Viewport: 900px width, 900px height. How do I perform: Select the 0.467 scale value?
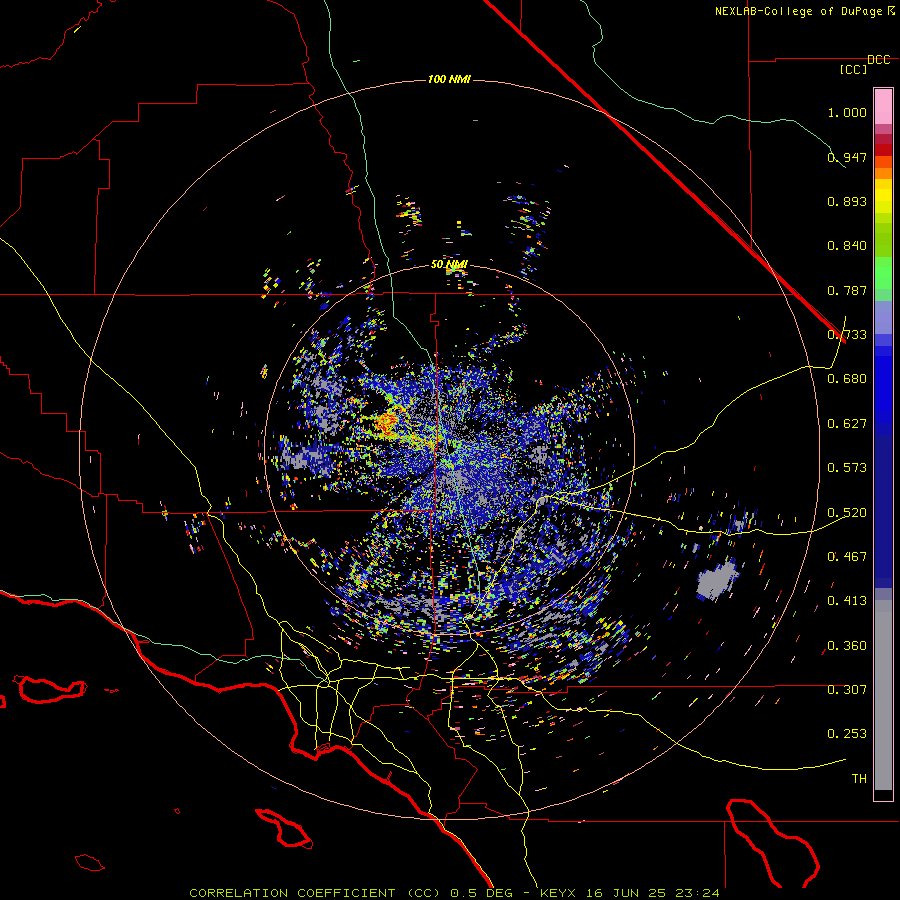click(x=847, y=557)
